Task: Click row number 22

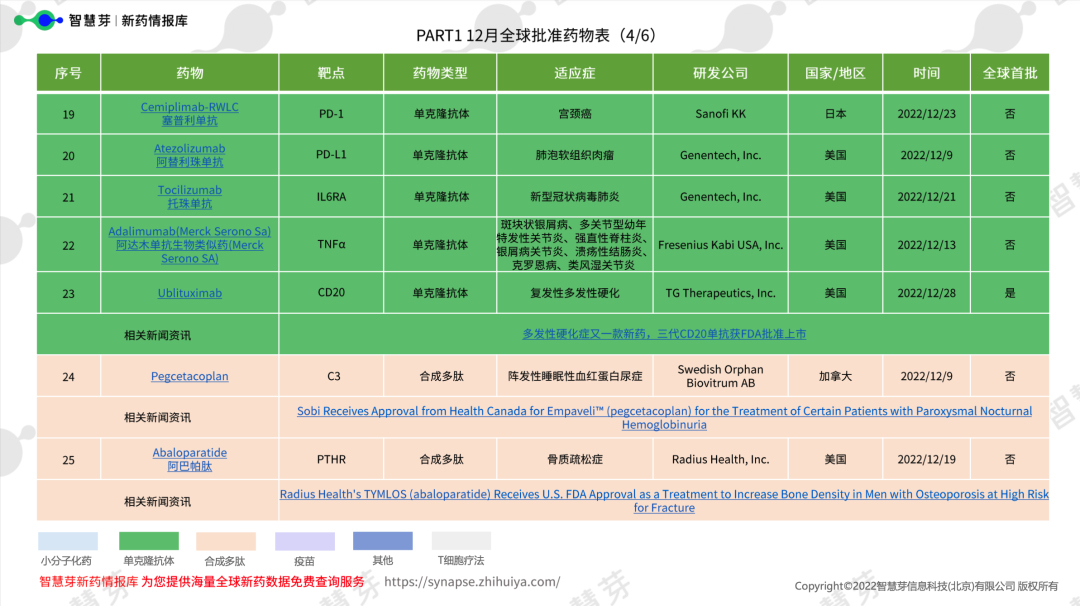Action: pyautogui.click(x=68, y=245)
